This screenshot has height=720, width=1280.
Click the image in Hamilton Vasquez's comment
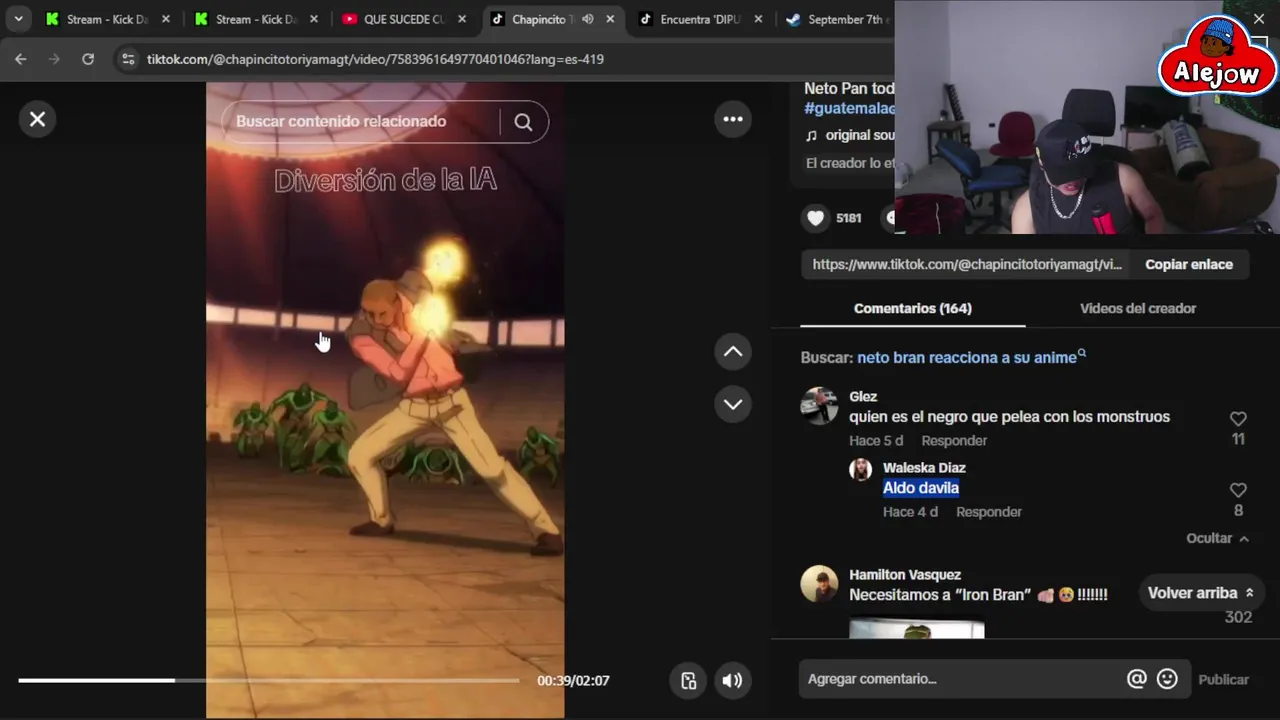[x=917, y=629]
